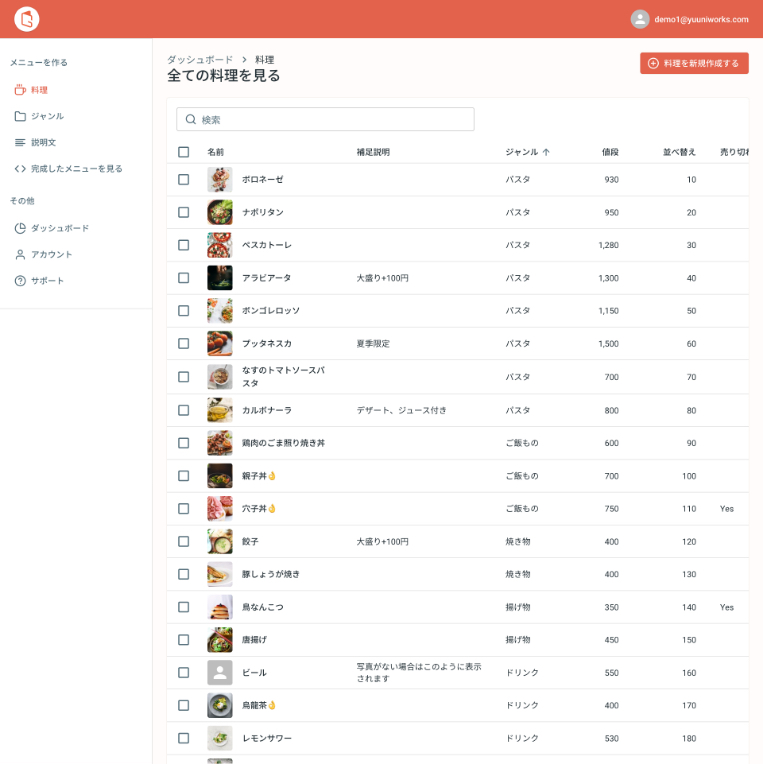Tick the checkbox for ビール
The height and width of the screenshot is (764, 763).
click(184, 672)
